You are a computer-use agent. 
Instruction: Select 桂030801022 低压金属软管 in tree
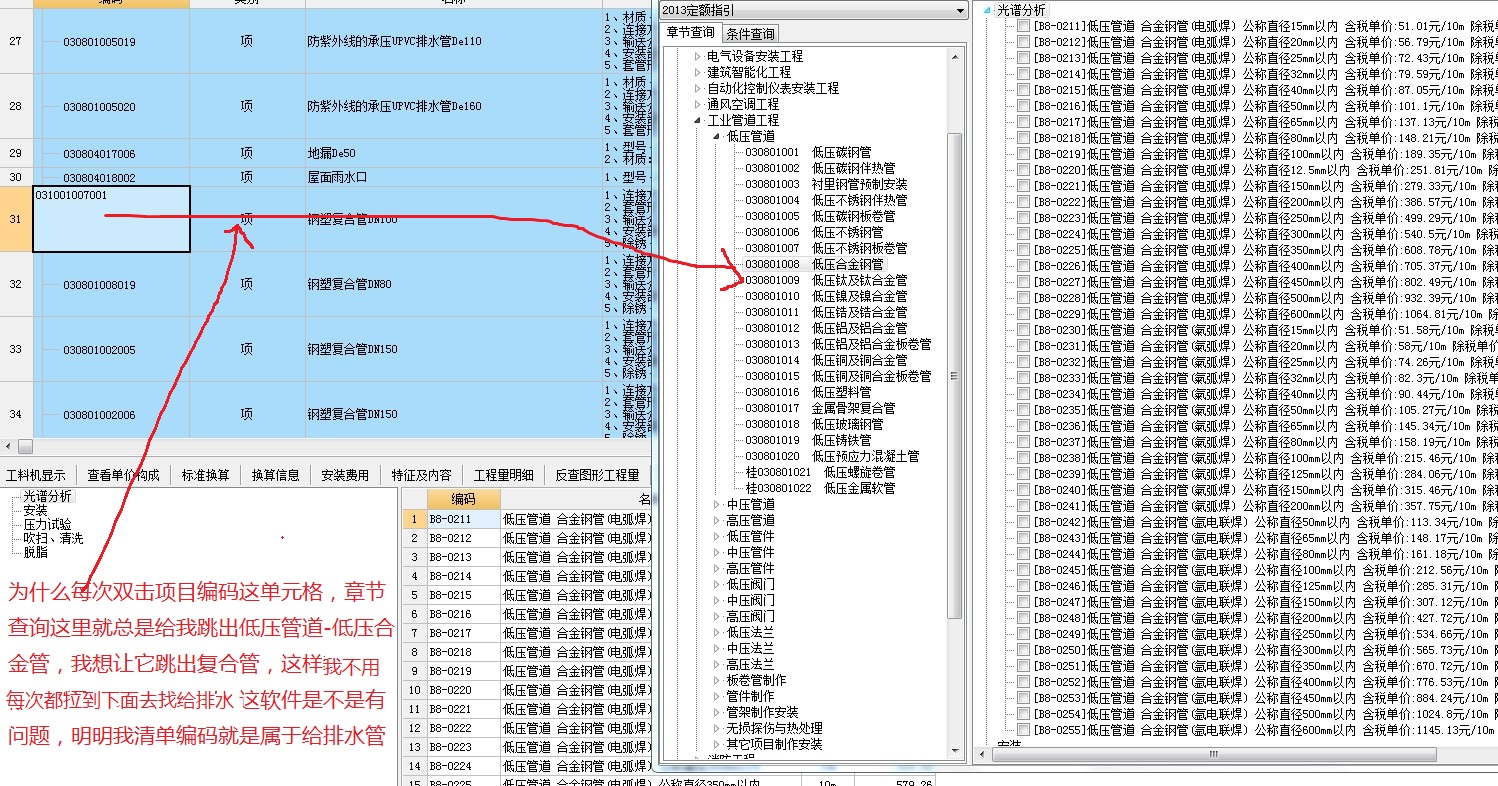820,489
